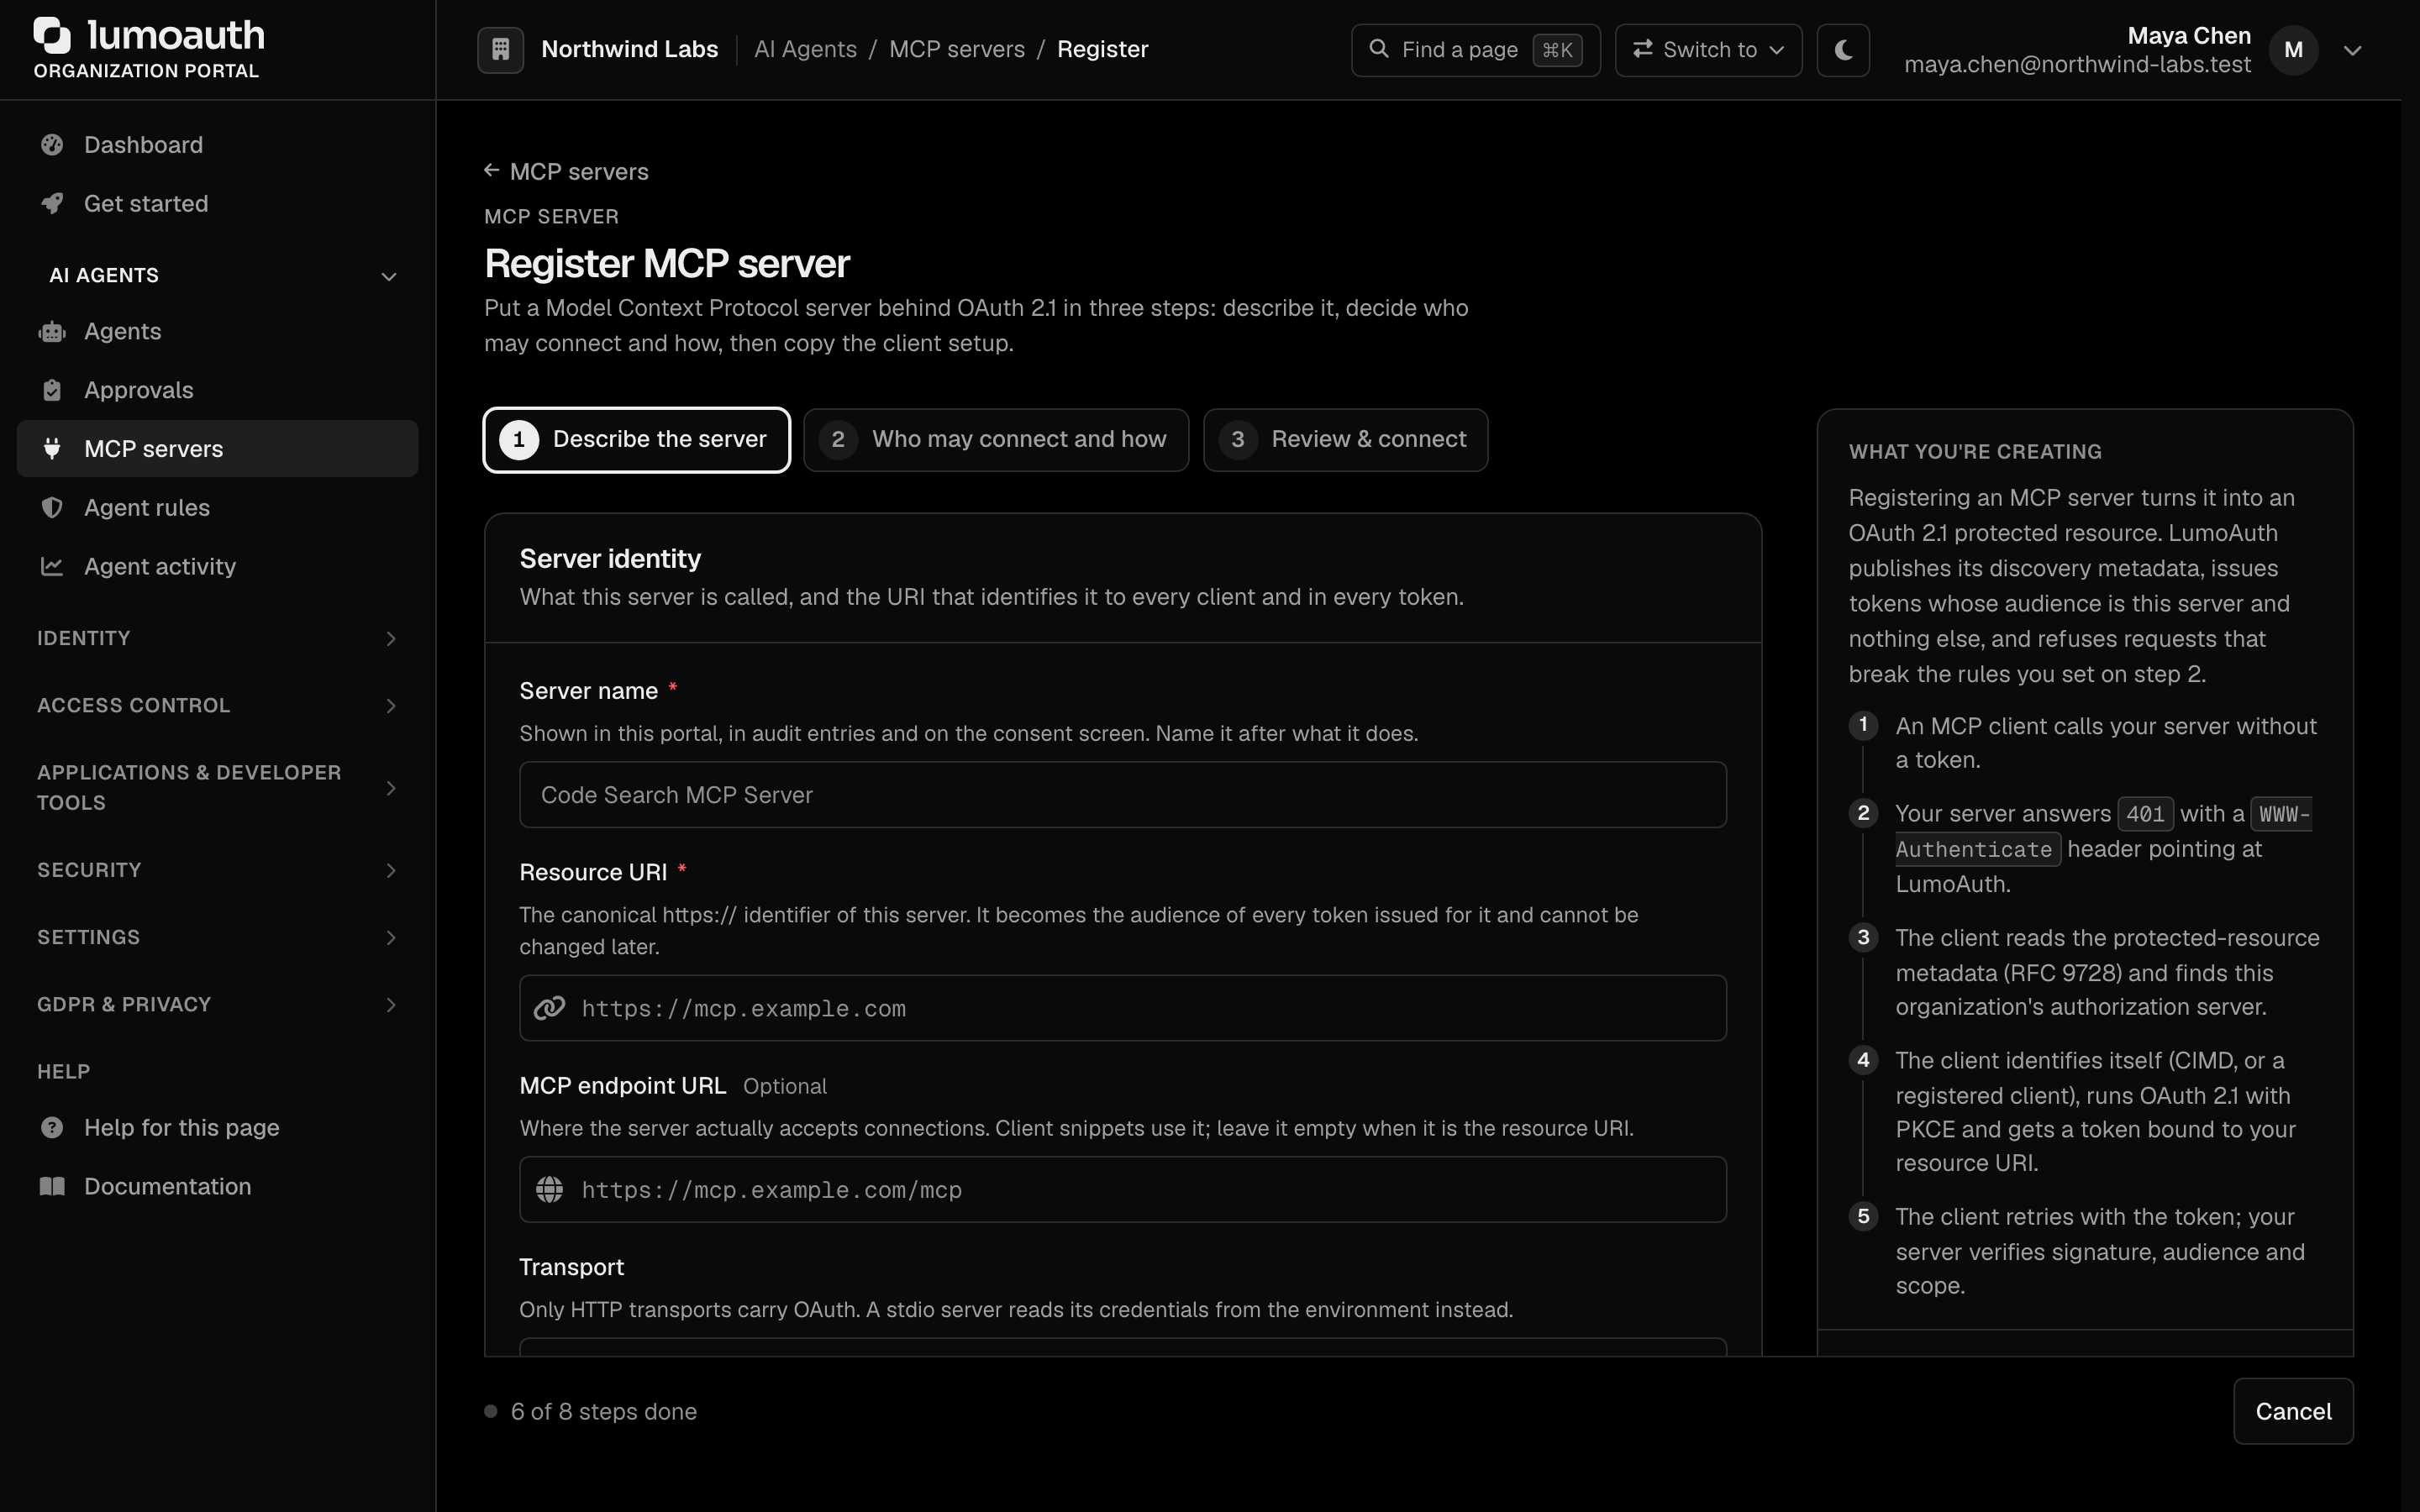This screenshot has width=2420, height=1512.
Task: Open Approvals in the sidebar
Action: [217, 390]
